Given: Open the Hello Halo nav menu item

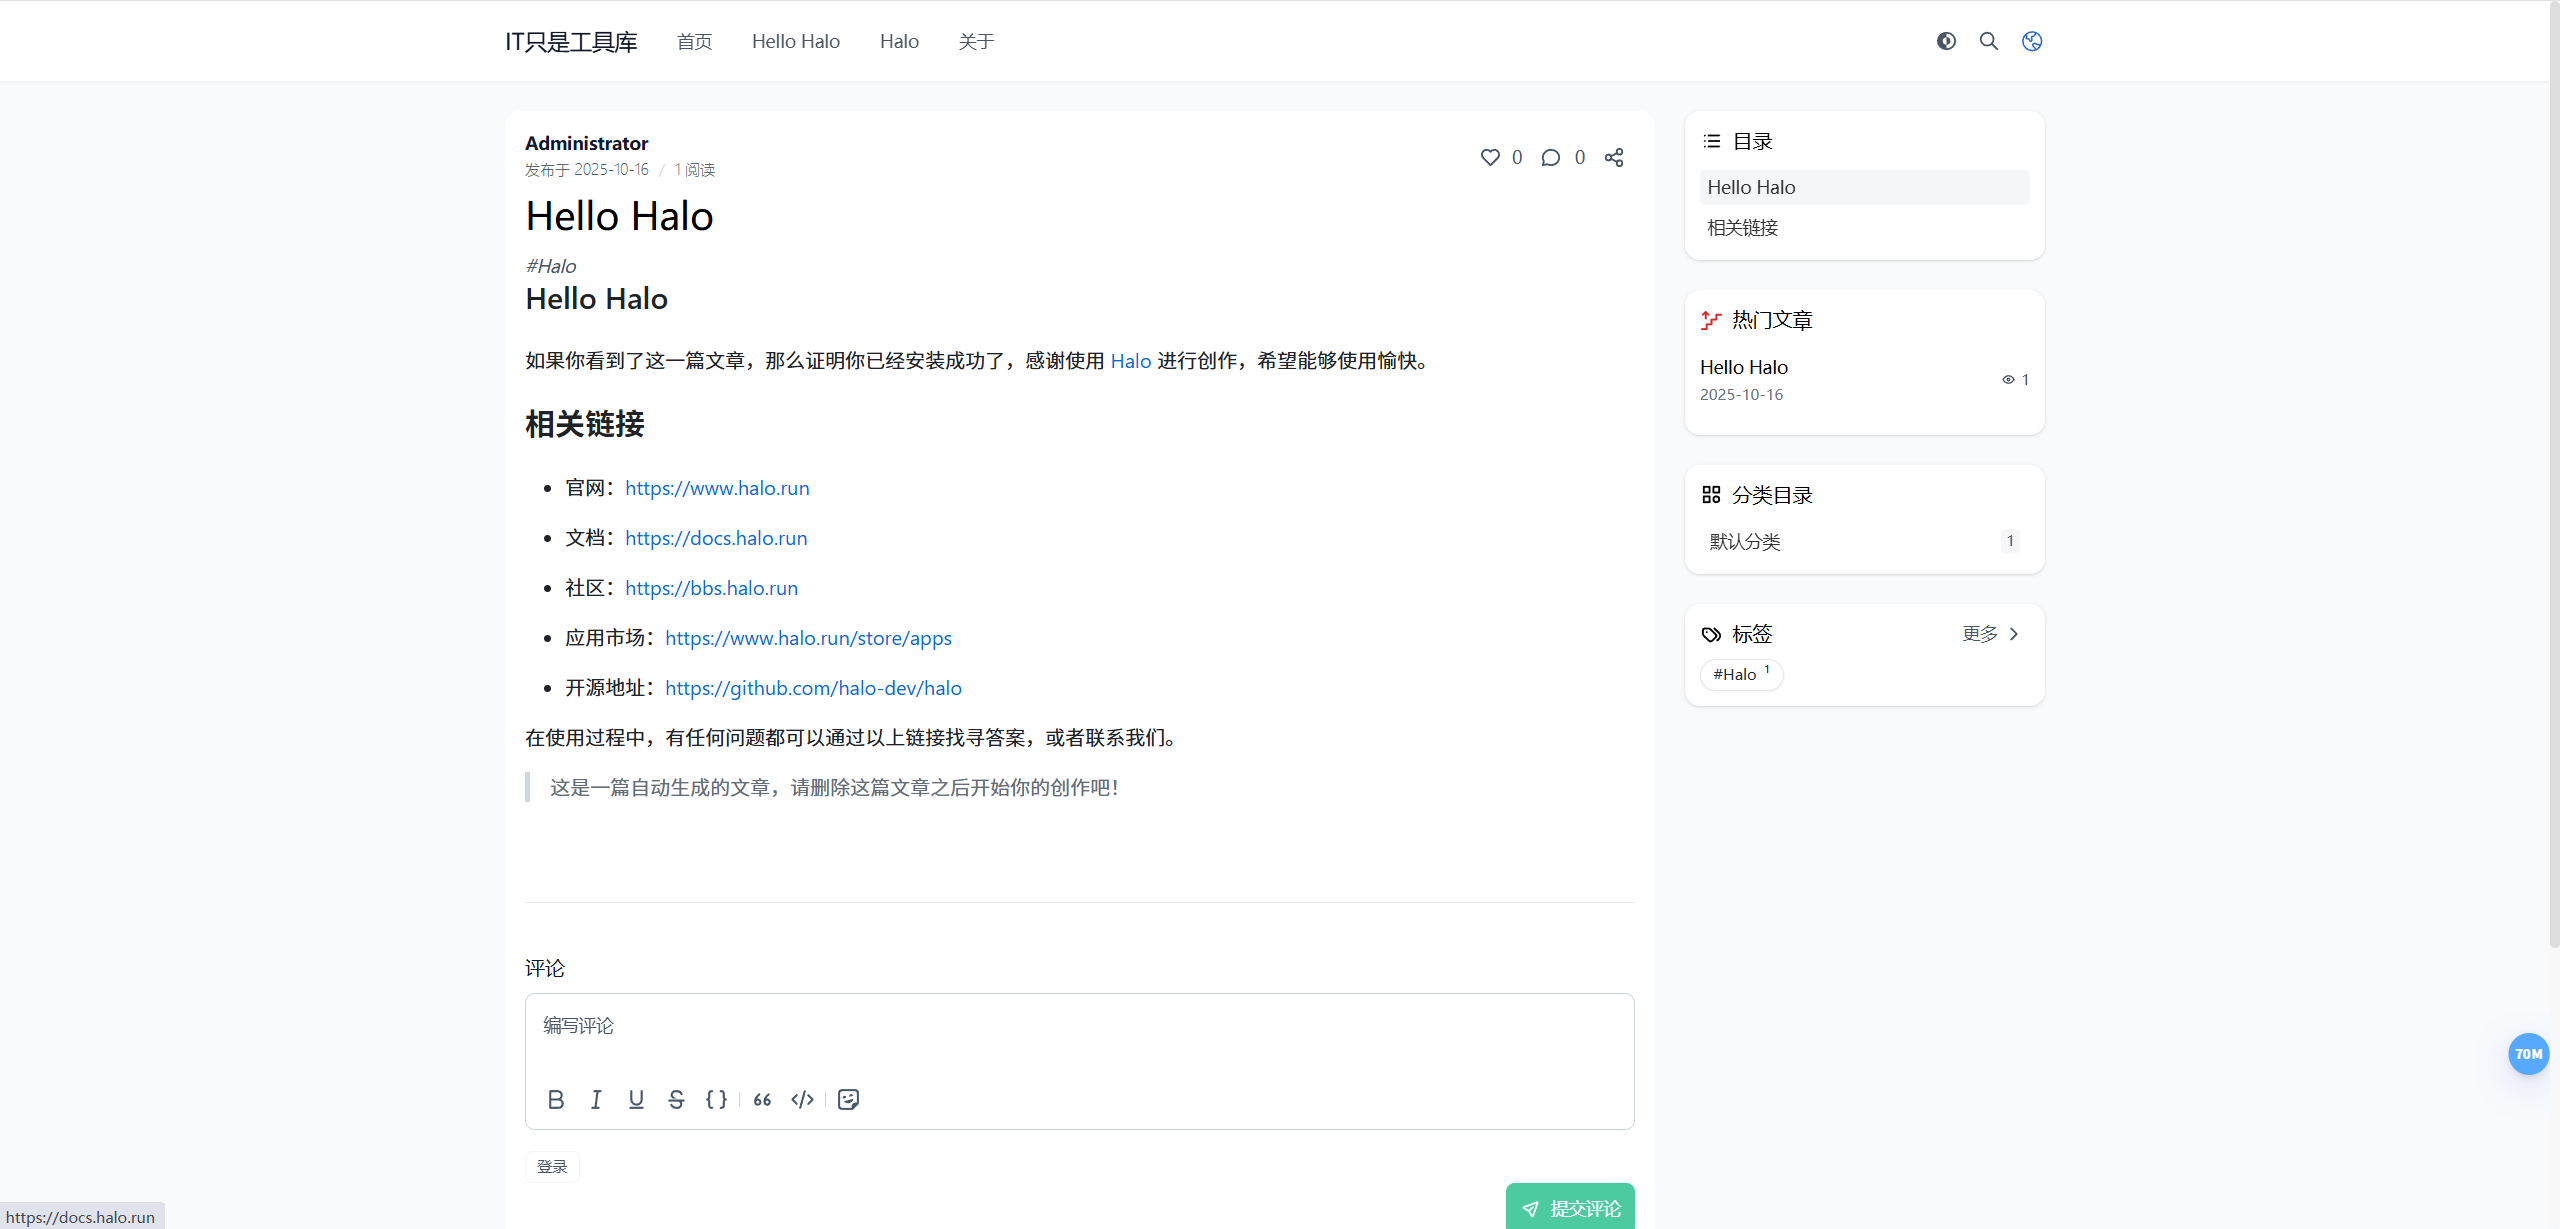Looking at the screenshot, I should click(x=795, y=41).
